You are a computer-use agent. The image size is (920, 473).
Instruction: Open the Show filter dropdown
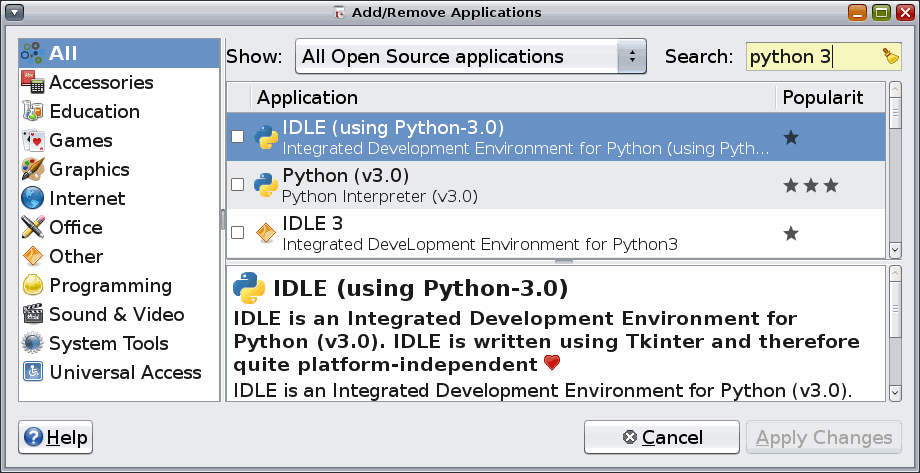pyautogui.click(x=470, y=57)
